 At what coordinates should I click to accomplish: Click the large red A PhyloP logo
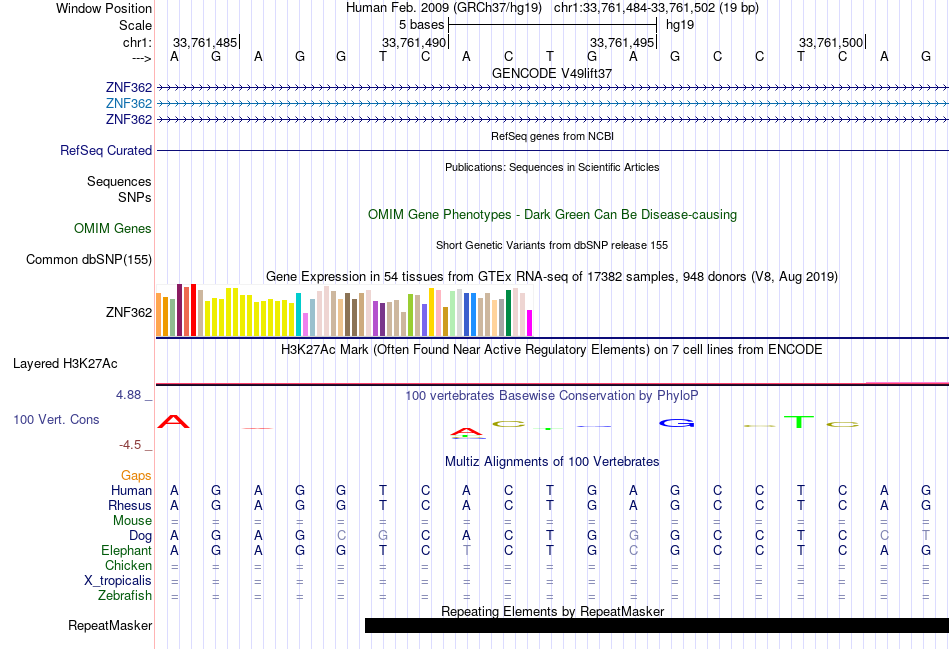click(173, 421)
